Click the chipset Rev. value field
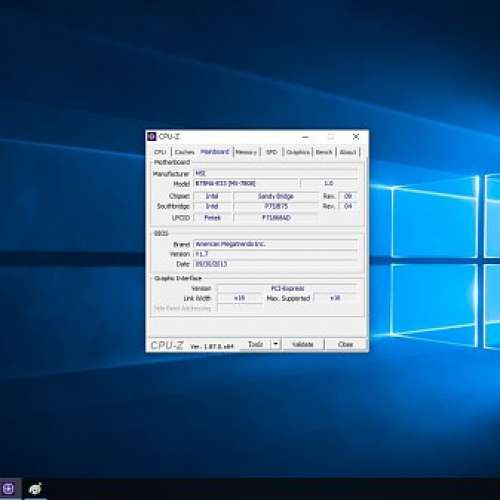Image resolution: width=500 pixels, height=500 pixels. point(348,196)
